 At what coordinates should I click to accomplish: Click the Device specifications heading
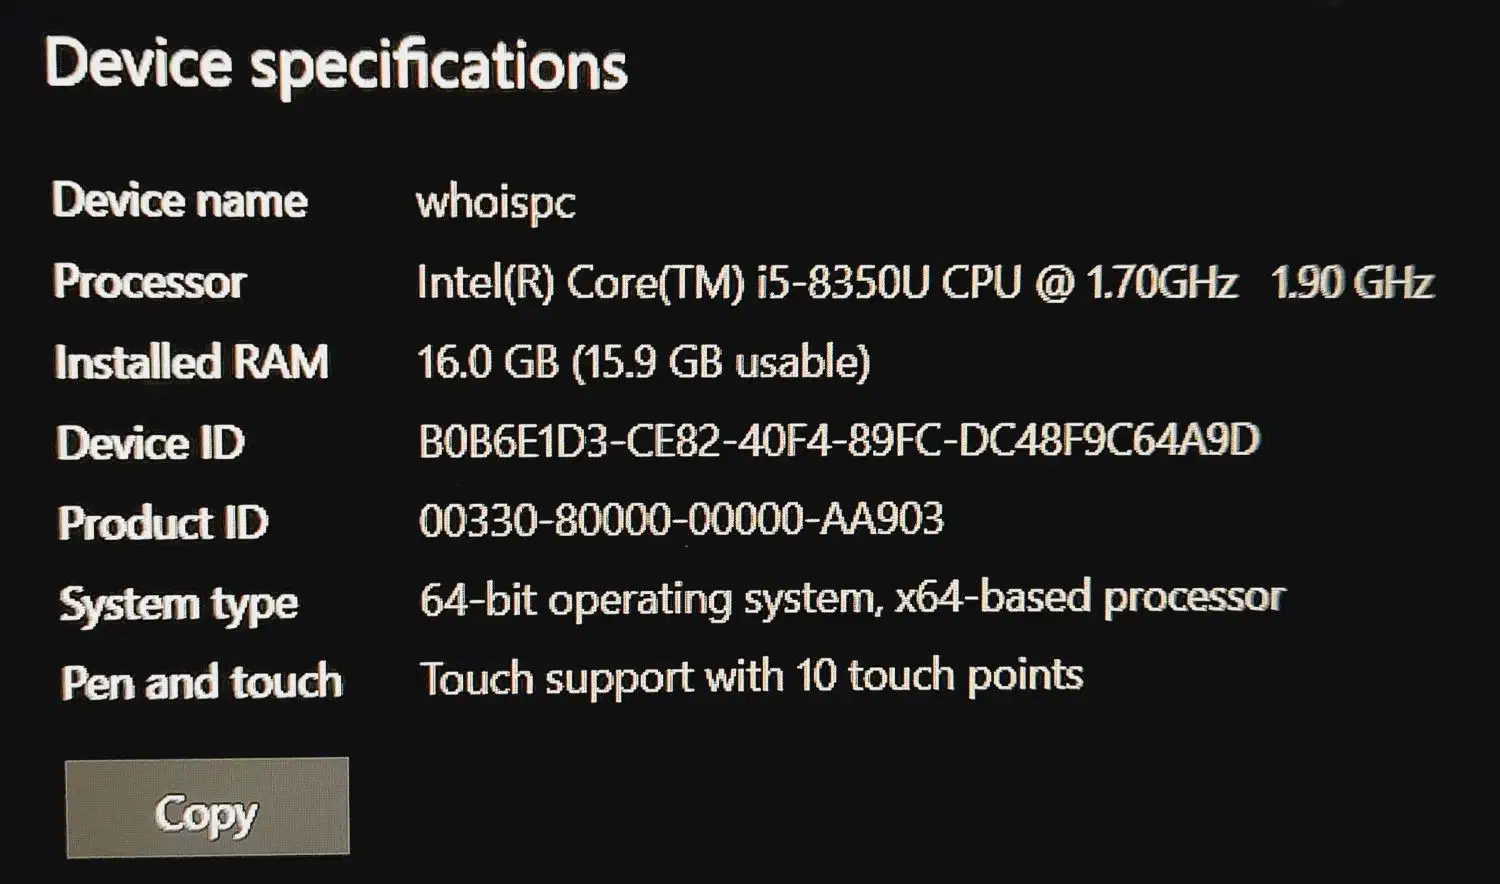coord(336,65)
